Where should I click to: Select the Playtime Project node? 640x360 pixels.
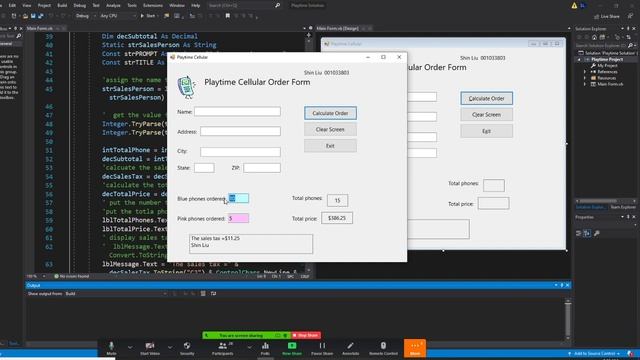pyautogui.click(x=607, y=59)
